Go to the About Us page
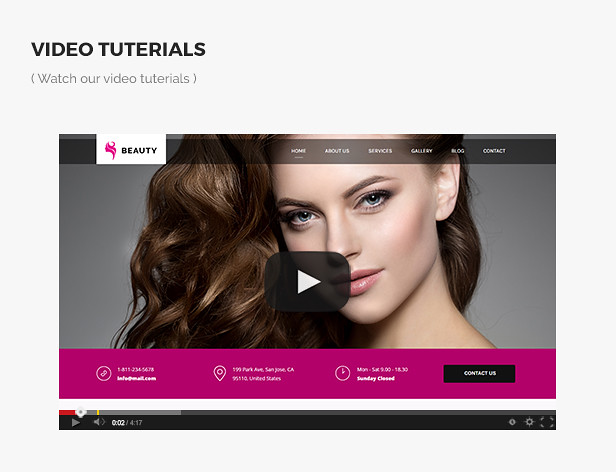616x472 pixels. coord(337,151)
